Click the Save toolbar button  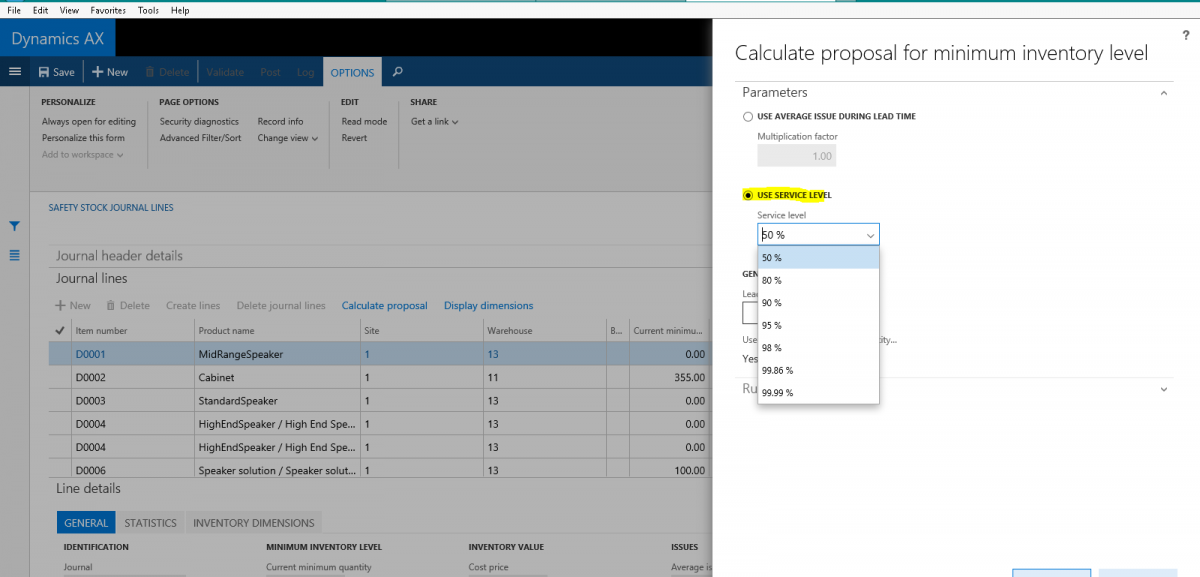coord(56,72)
